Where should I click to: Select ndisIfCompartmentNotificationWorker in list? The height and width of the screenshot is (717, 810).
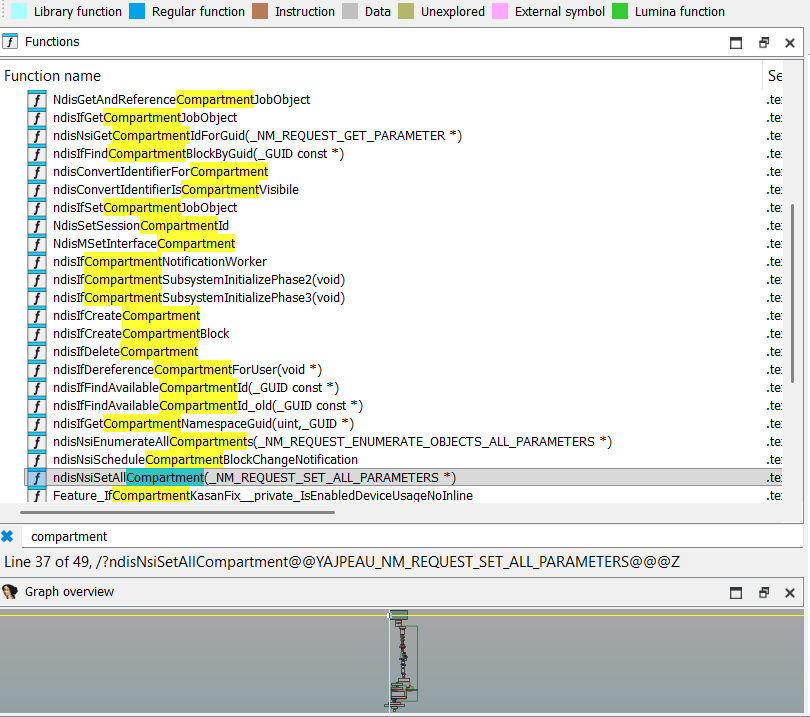pos(160,262)
